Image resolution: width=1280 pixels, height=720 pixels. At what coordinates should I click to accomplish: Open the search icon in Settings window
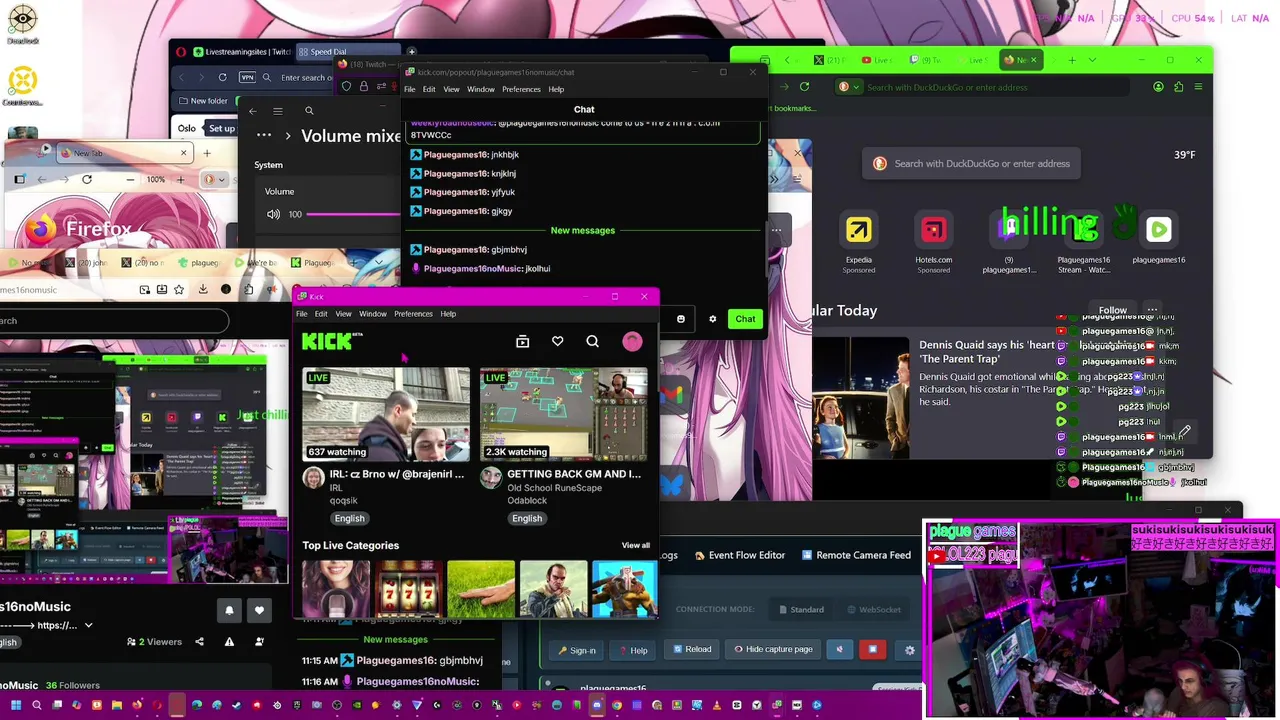[x=309, y=111]
